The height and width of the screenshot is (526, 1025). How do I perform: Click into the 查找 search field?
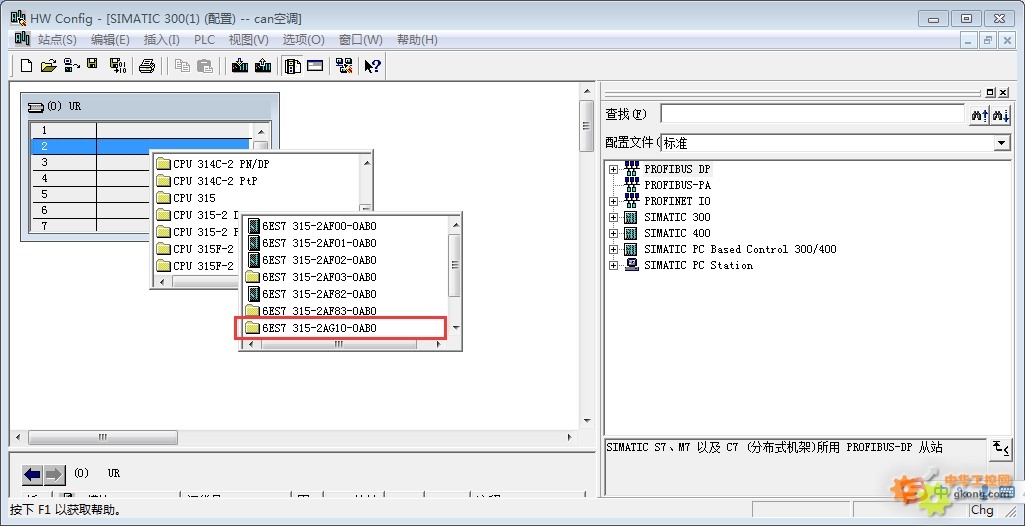click(813, 114)
